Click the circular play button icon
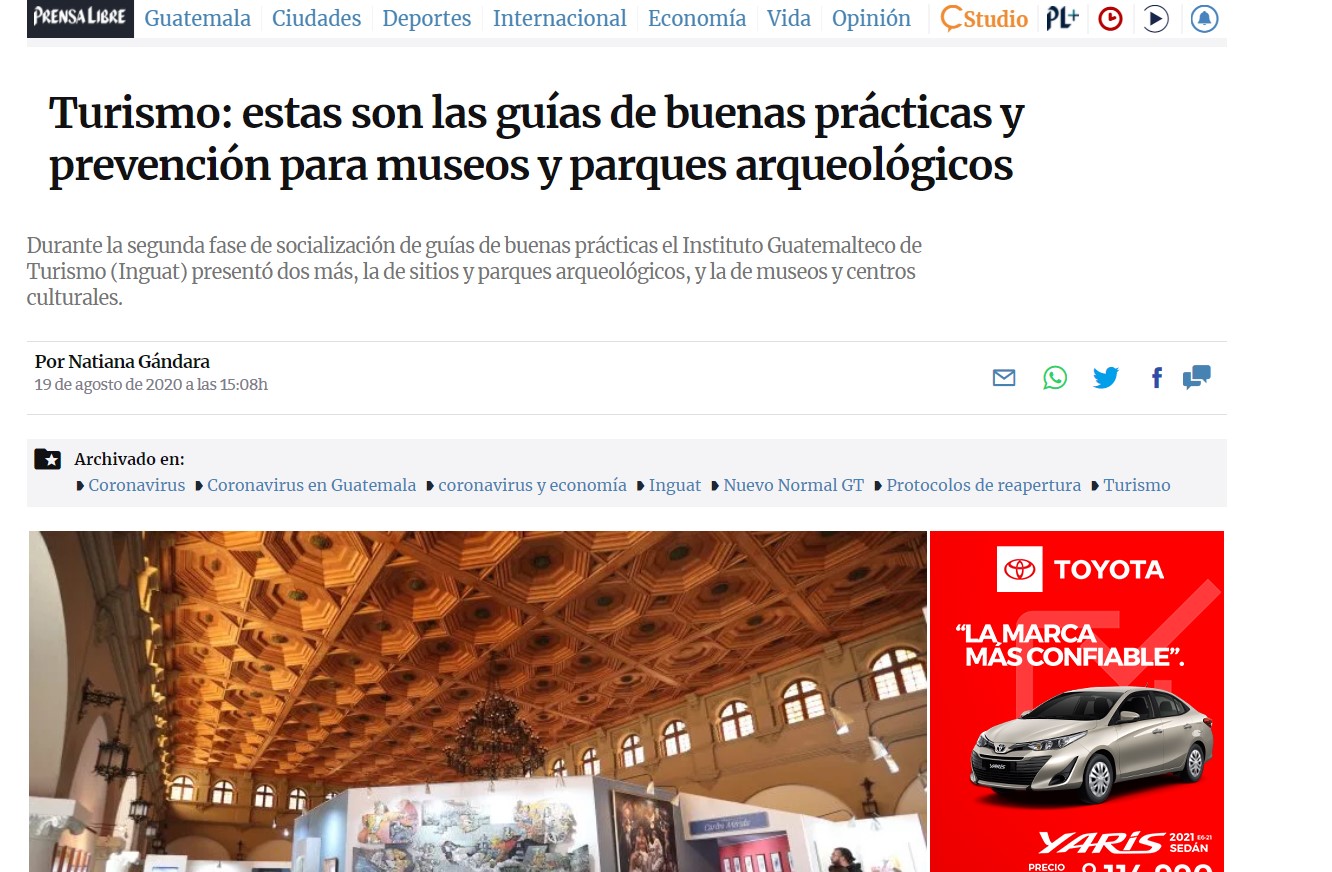1332x872 pixels. click(x=1156, y=19)
